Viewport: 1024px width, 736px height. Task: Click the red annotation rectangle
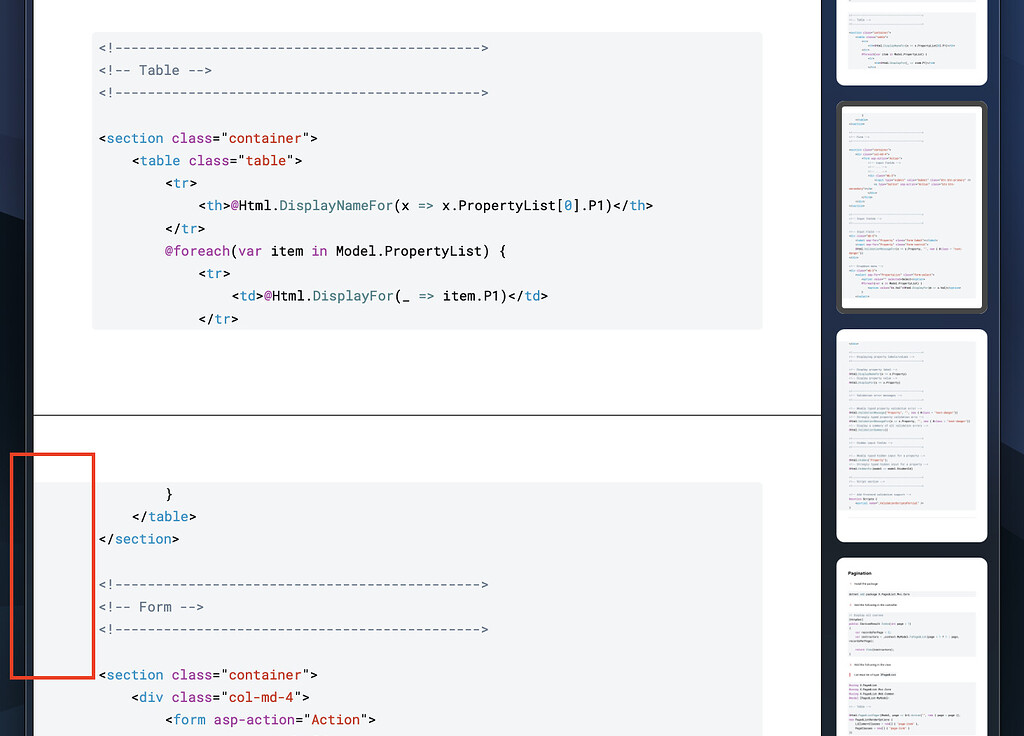(52, 565)
